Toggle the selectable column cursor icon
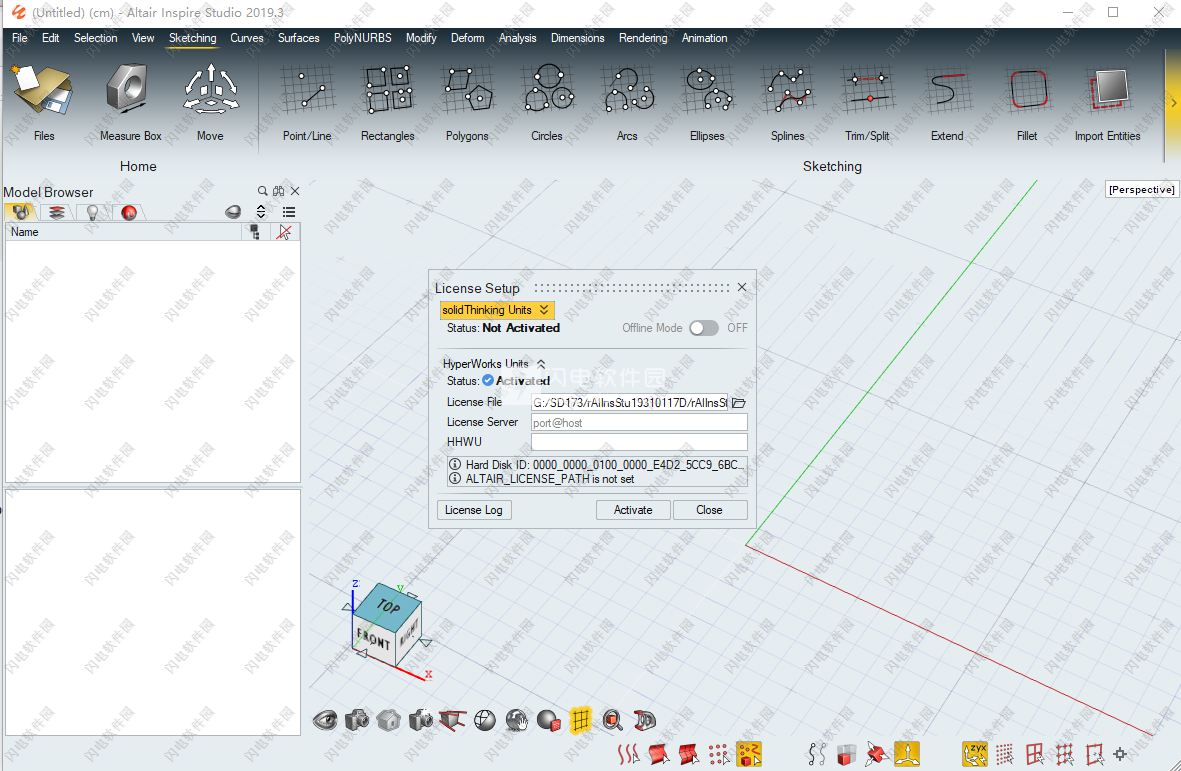 (284, 232)
